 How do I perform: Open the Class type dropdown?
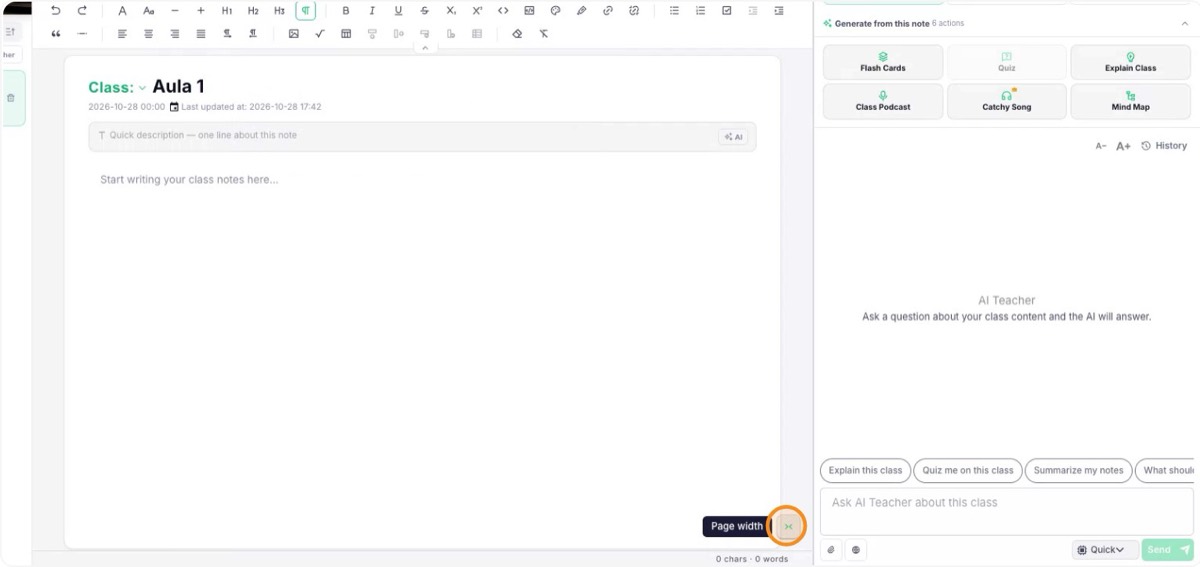tap(118, 88)
